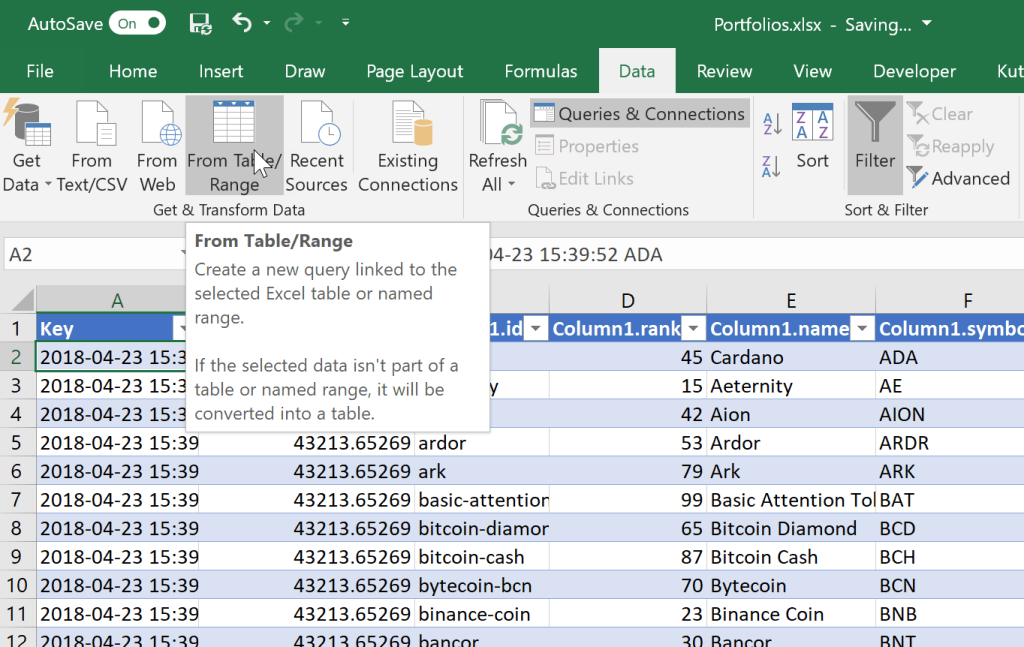
Task: Click the Binance Coin name cell
Action: coord(791,614)
